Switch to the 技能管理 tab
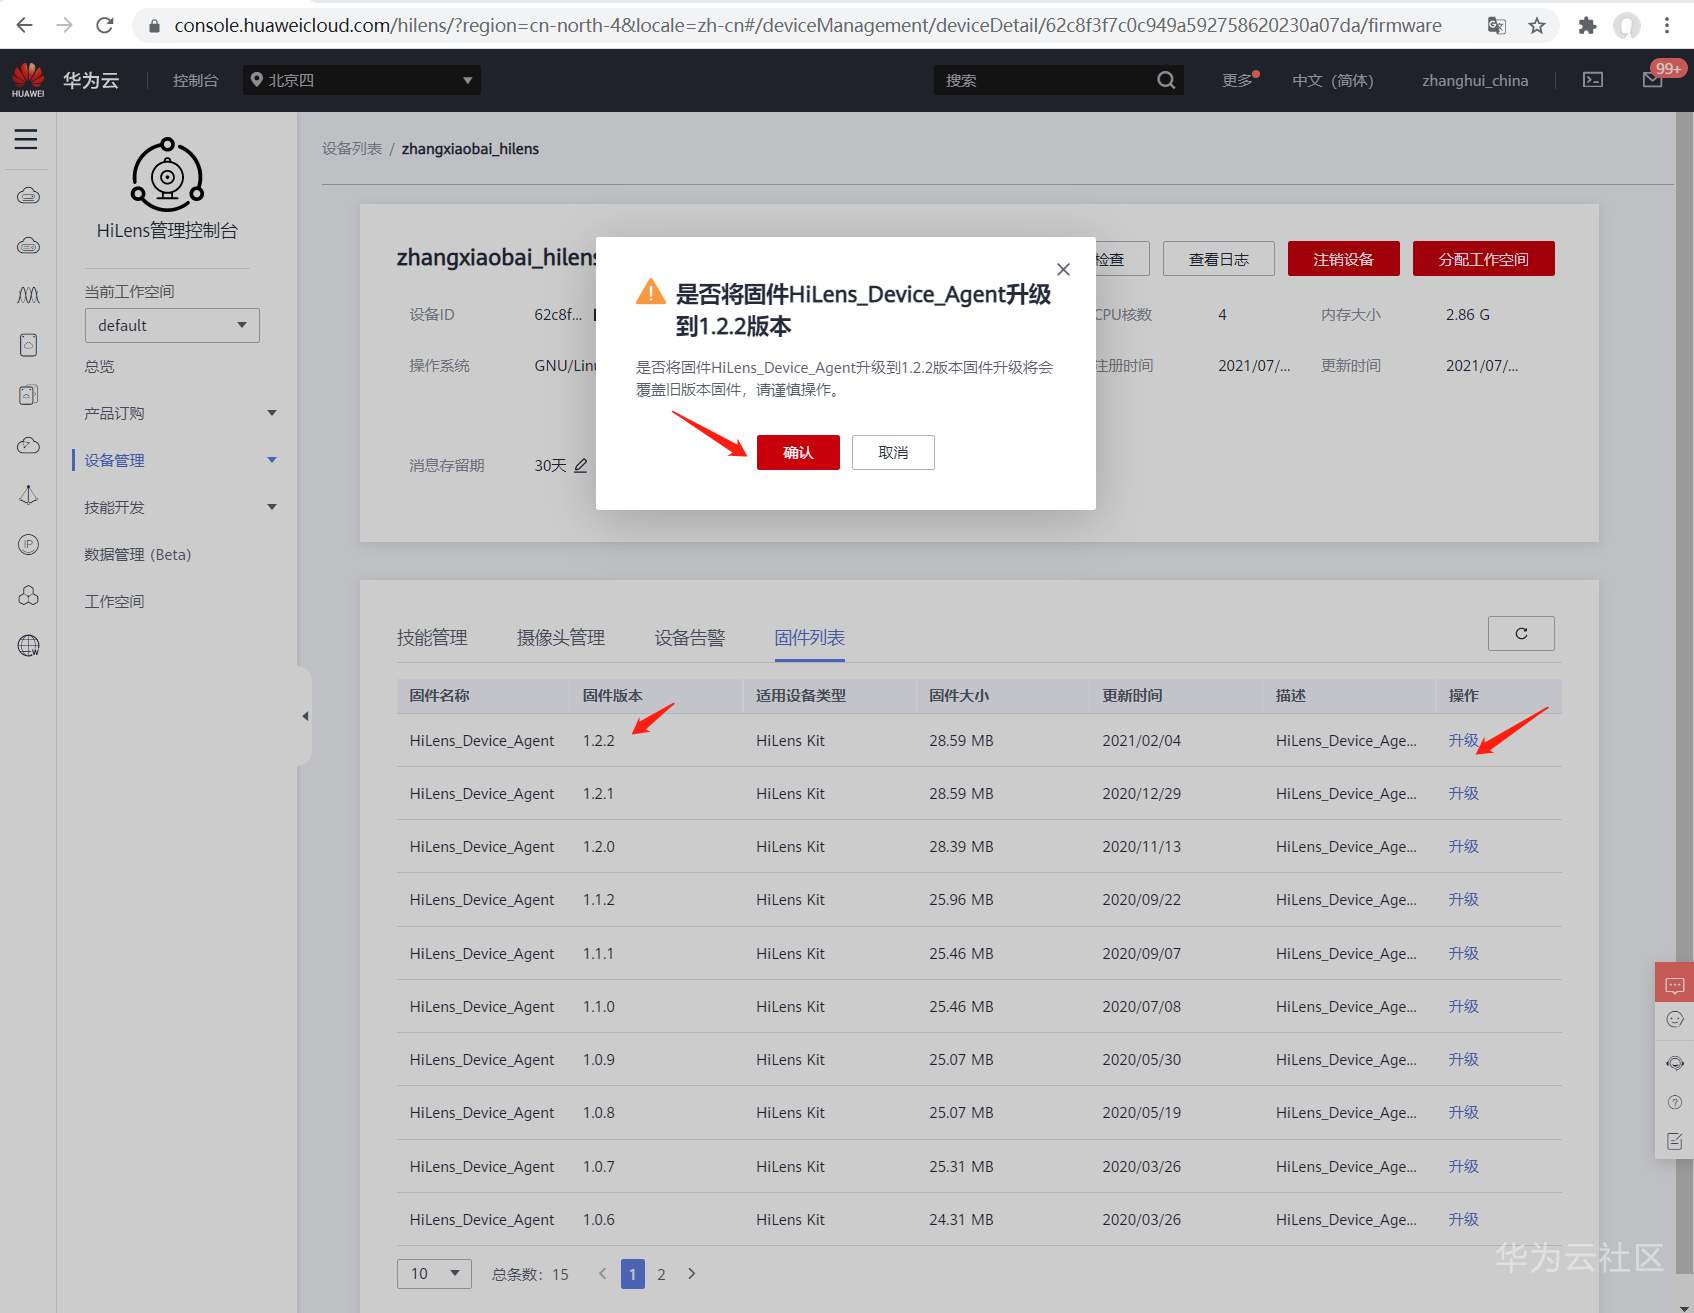This screenshot has width=1694, height=1313. 432,638
